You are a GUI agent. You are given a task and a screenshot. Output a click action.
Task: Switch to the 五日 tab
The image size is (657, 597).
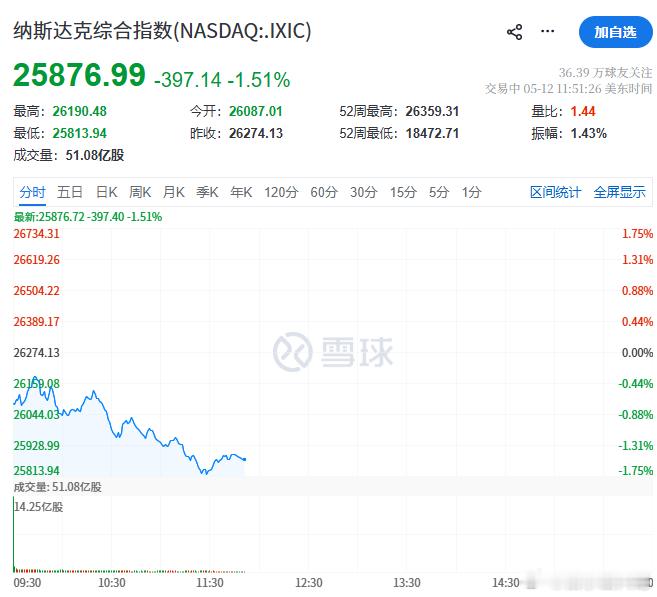pos(70,192)
